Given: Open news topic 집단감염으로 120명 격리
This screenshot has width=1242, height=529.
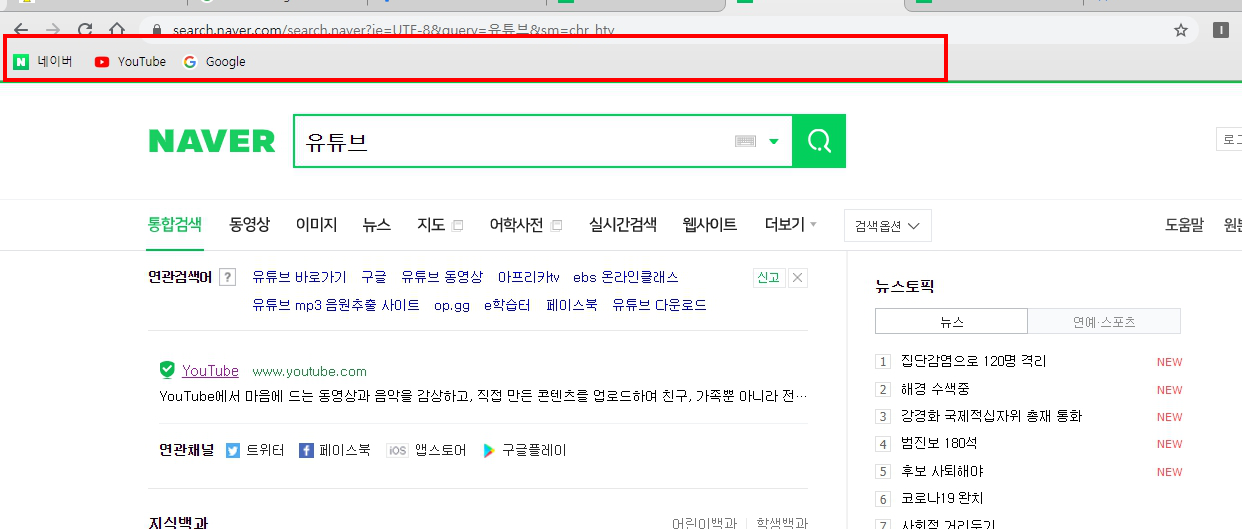Looking at the screenshot, I should click(x=973, y=361).
